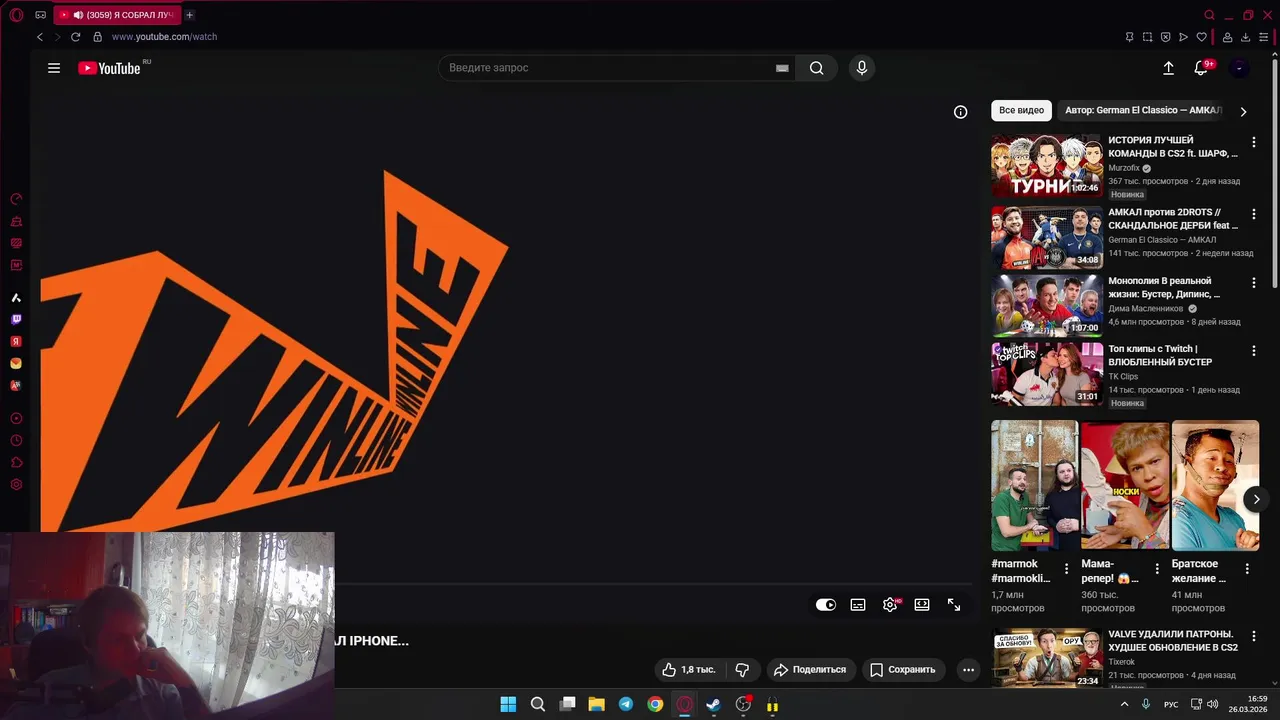
Task: Take a snapshot with Opera capture tool
Action: coord(1147,37)
